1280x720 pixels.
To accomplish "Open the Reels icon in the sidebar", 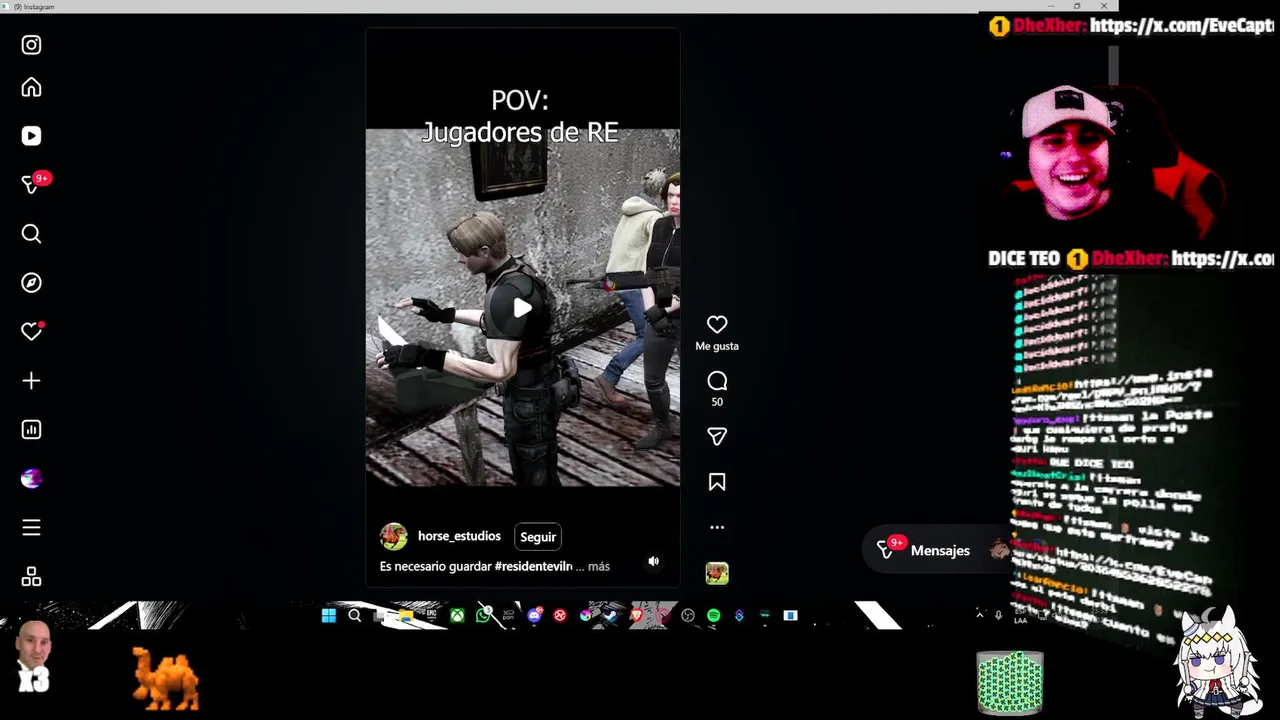I will (x=31, y=136).
